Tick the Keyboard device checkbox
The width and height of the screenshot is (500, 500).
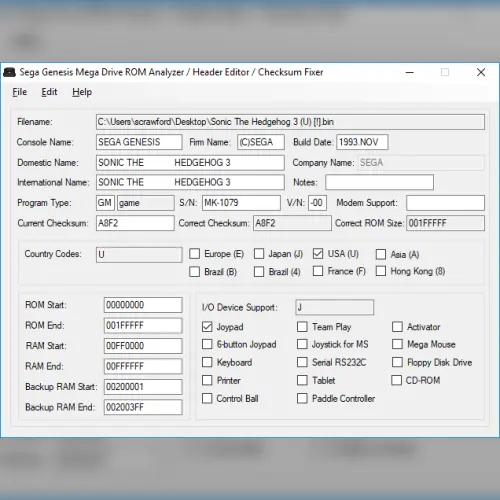(x=207, y=362)
